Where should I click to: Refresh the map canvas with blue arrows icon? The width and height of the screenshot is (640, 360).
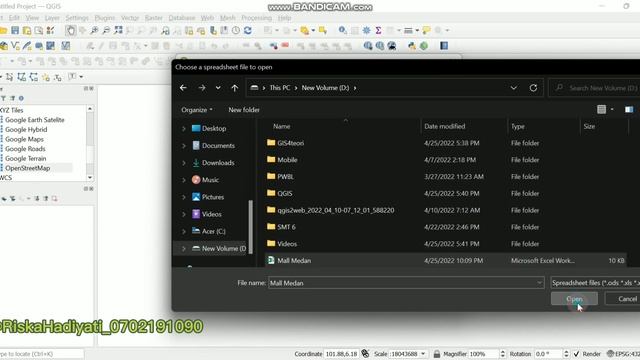click(x=248, y=30)
